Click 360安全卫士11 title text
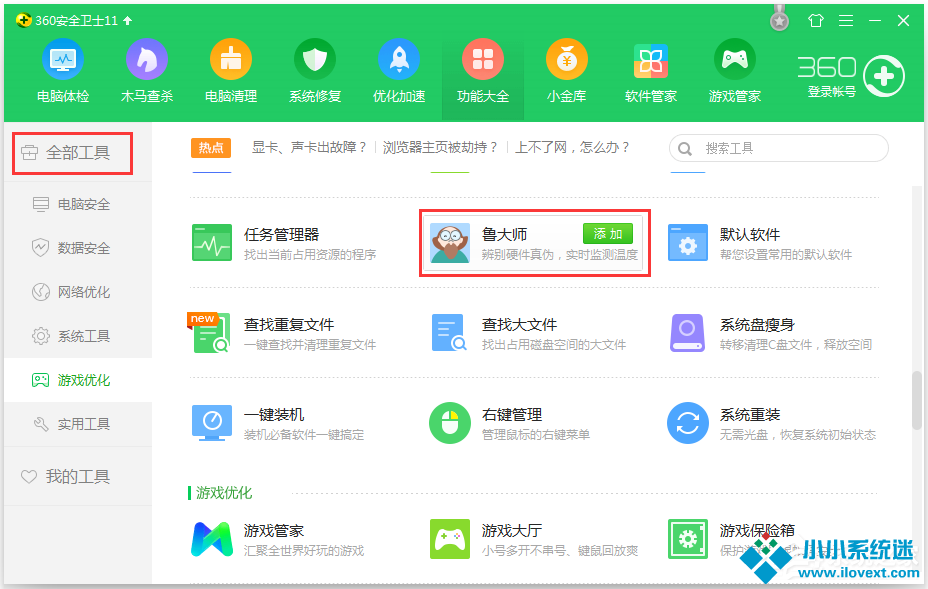This screenshot has height=589, width=928. pyautogui.click(x=76, y=21)
